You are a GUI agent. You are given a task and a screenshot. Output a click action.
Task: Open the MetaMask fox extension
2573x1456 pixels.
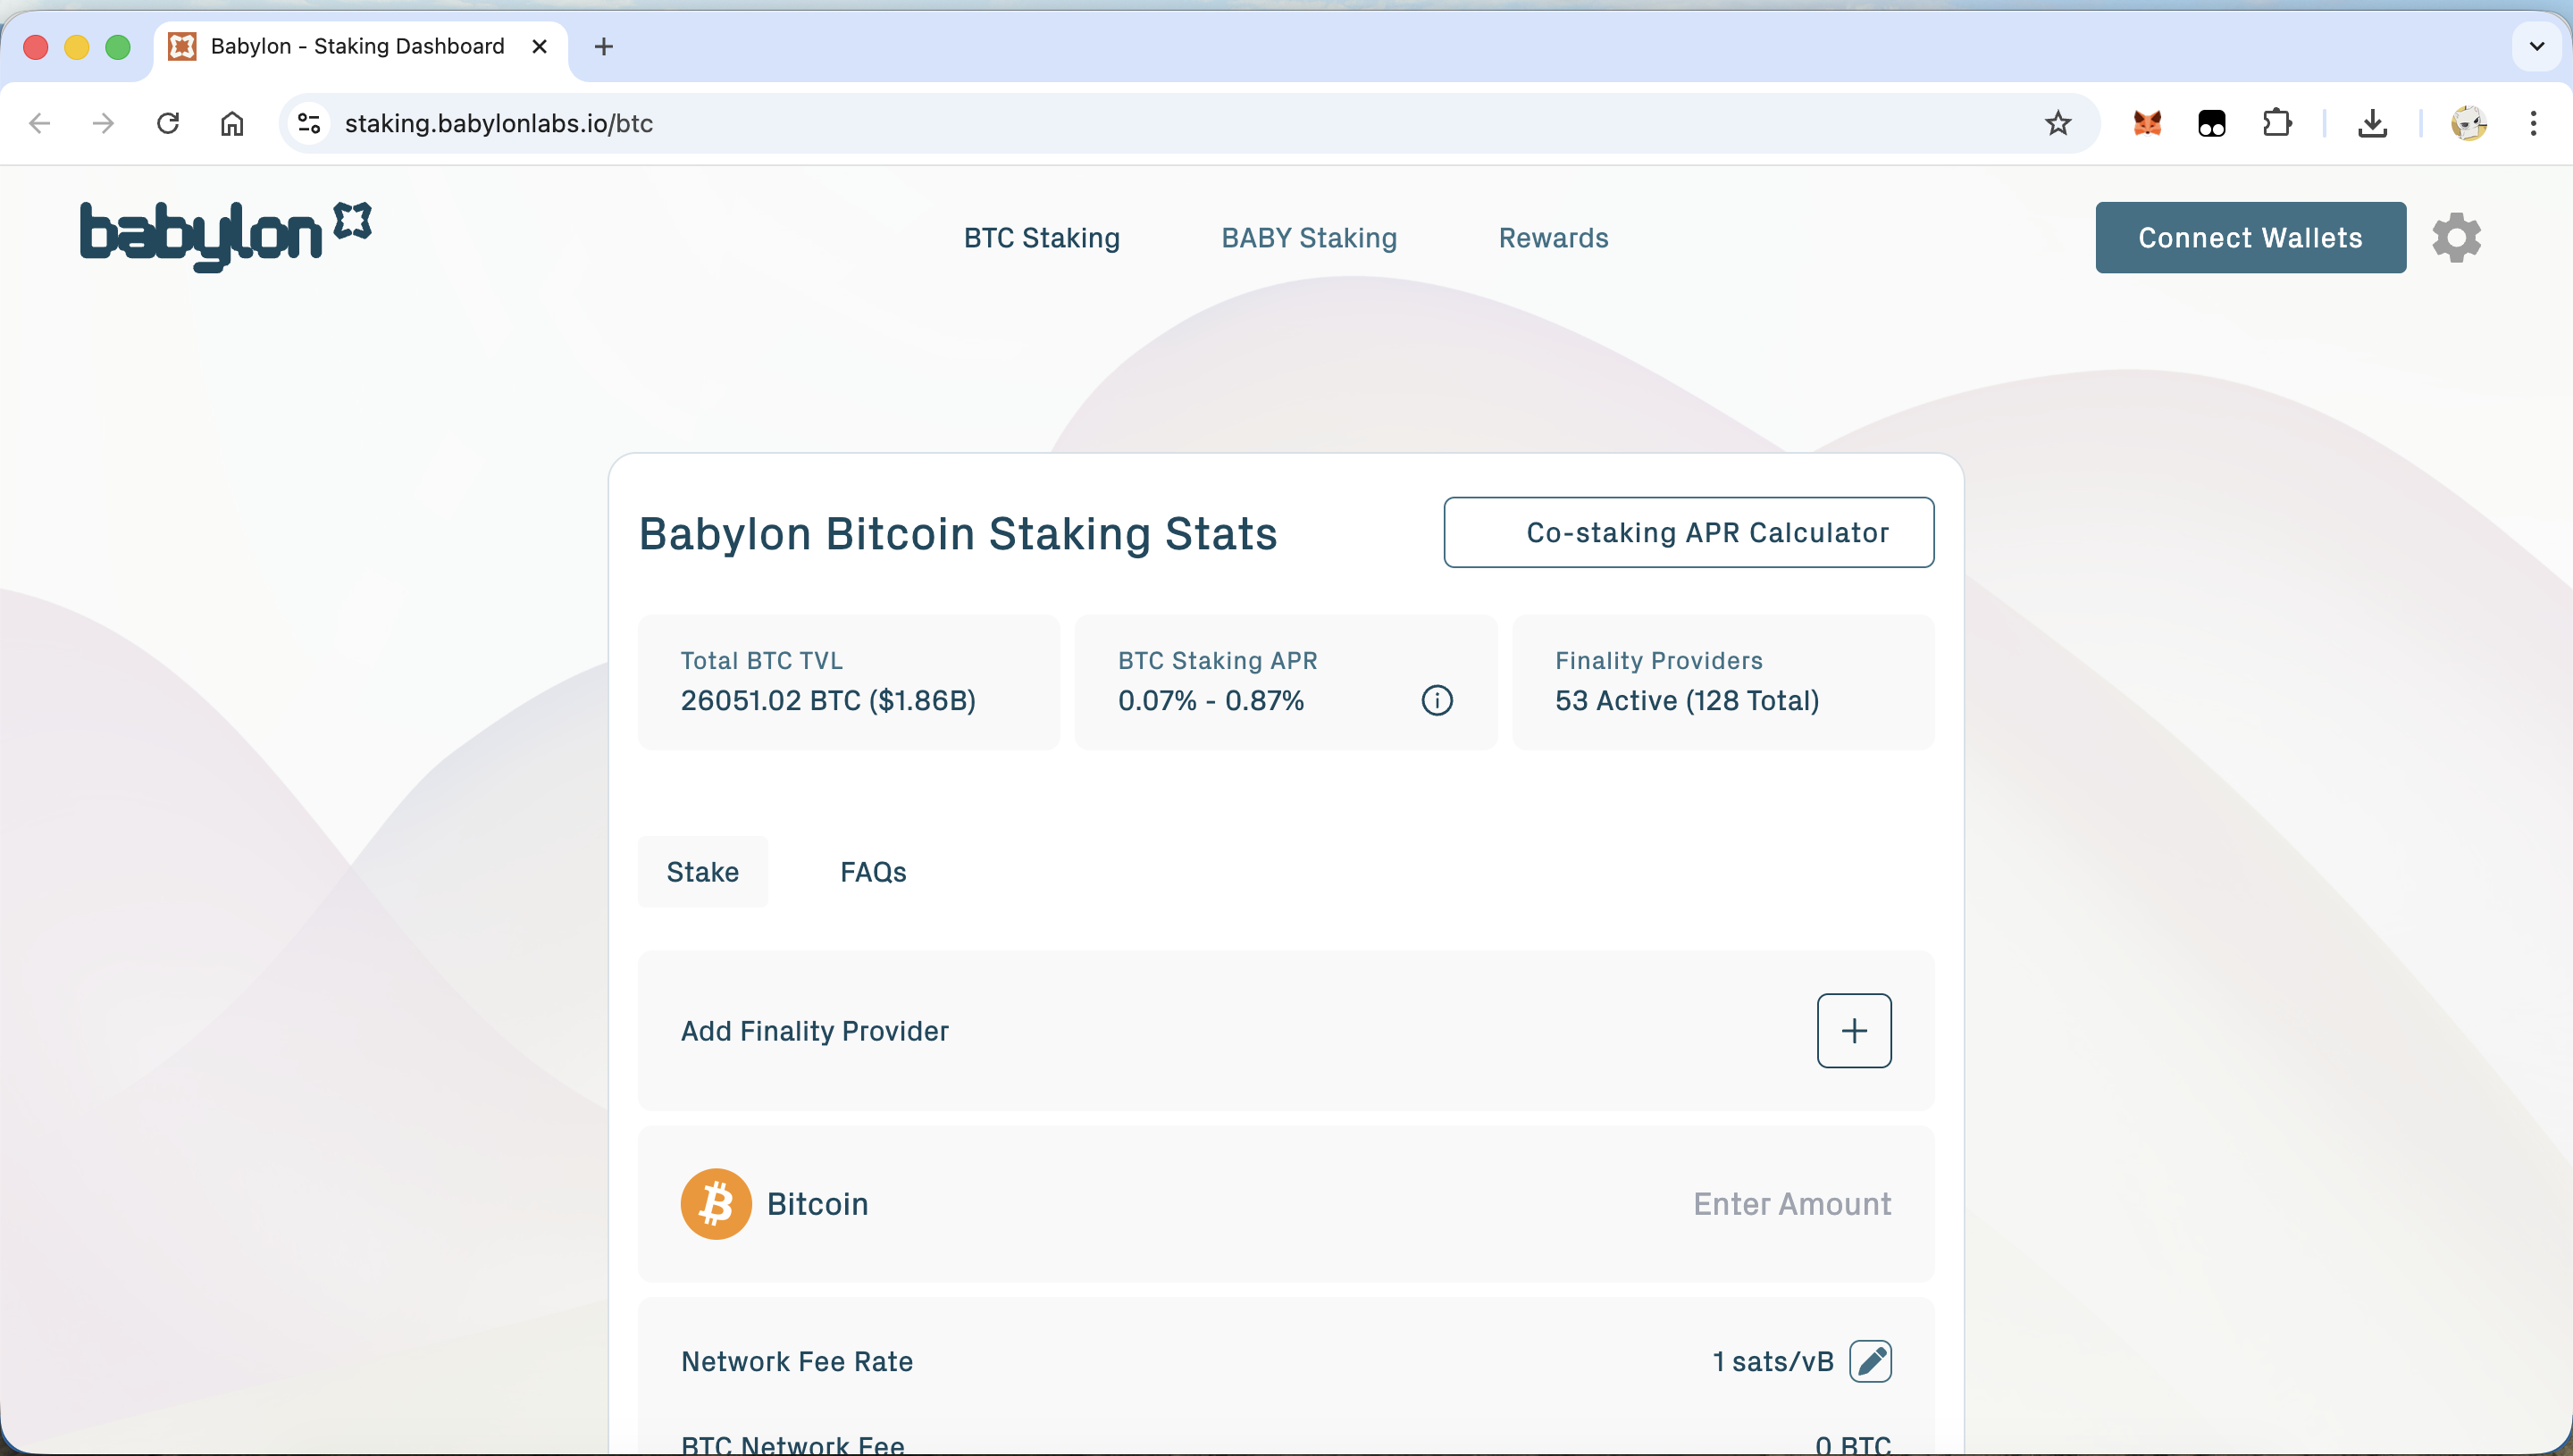tap(2147, 123)
